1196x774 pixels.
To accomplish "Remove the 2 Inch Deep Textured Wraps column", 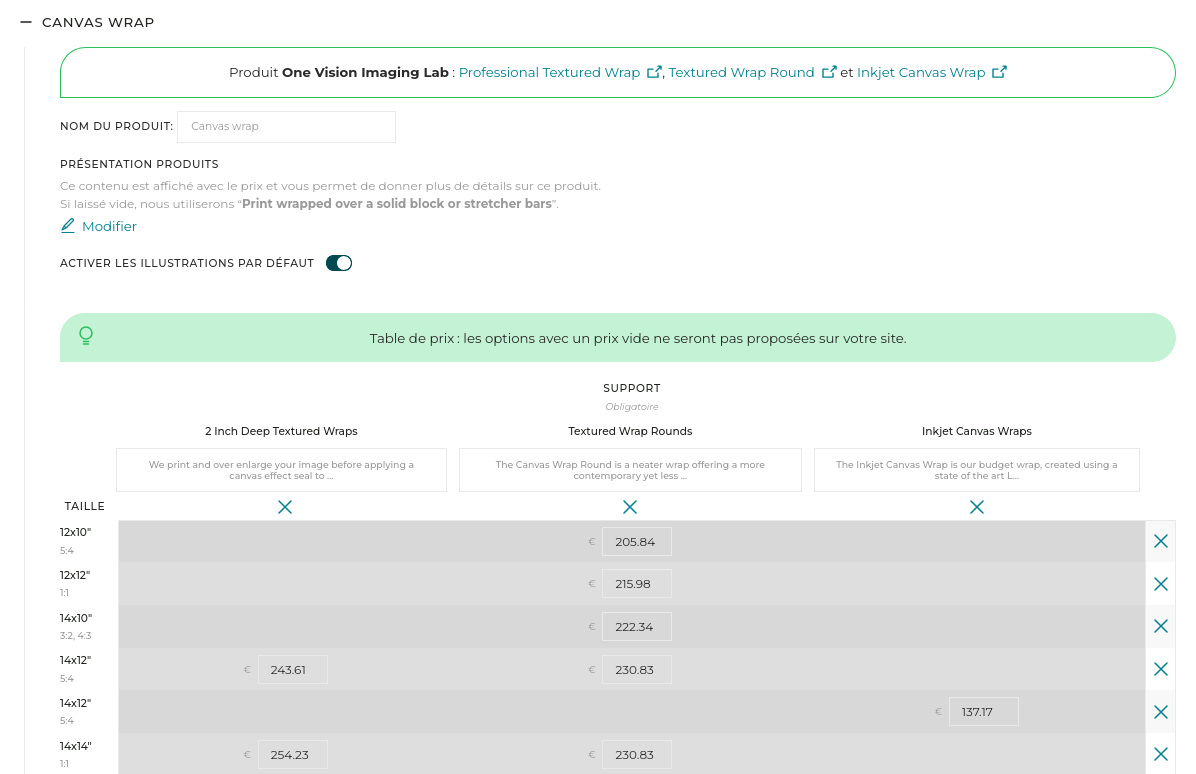I will click(x=285, y=507).
